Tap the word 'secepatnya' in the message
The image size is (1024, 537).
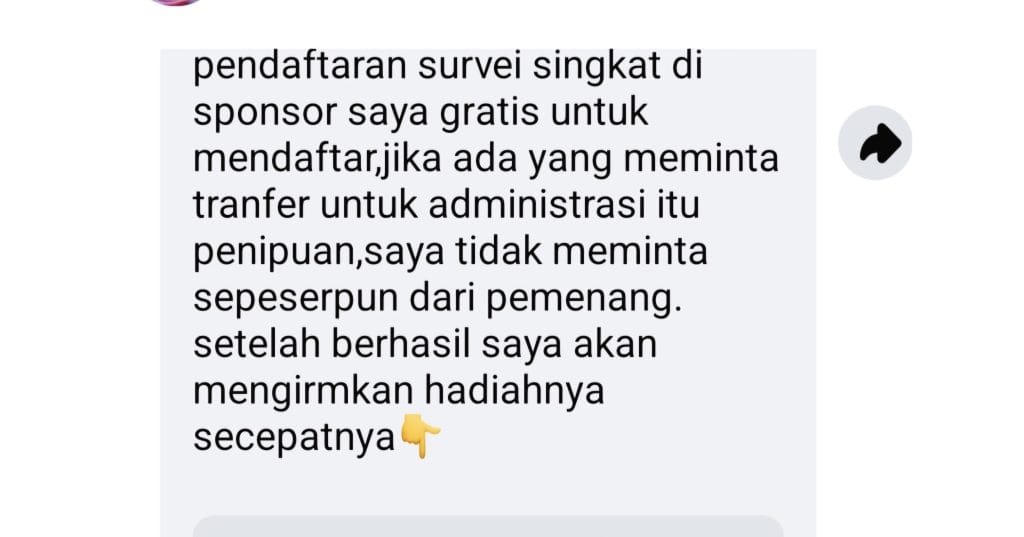[x=295, y=438]
